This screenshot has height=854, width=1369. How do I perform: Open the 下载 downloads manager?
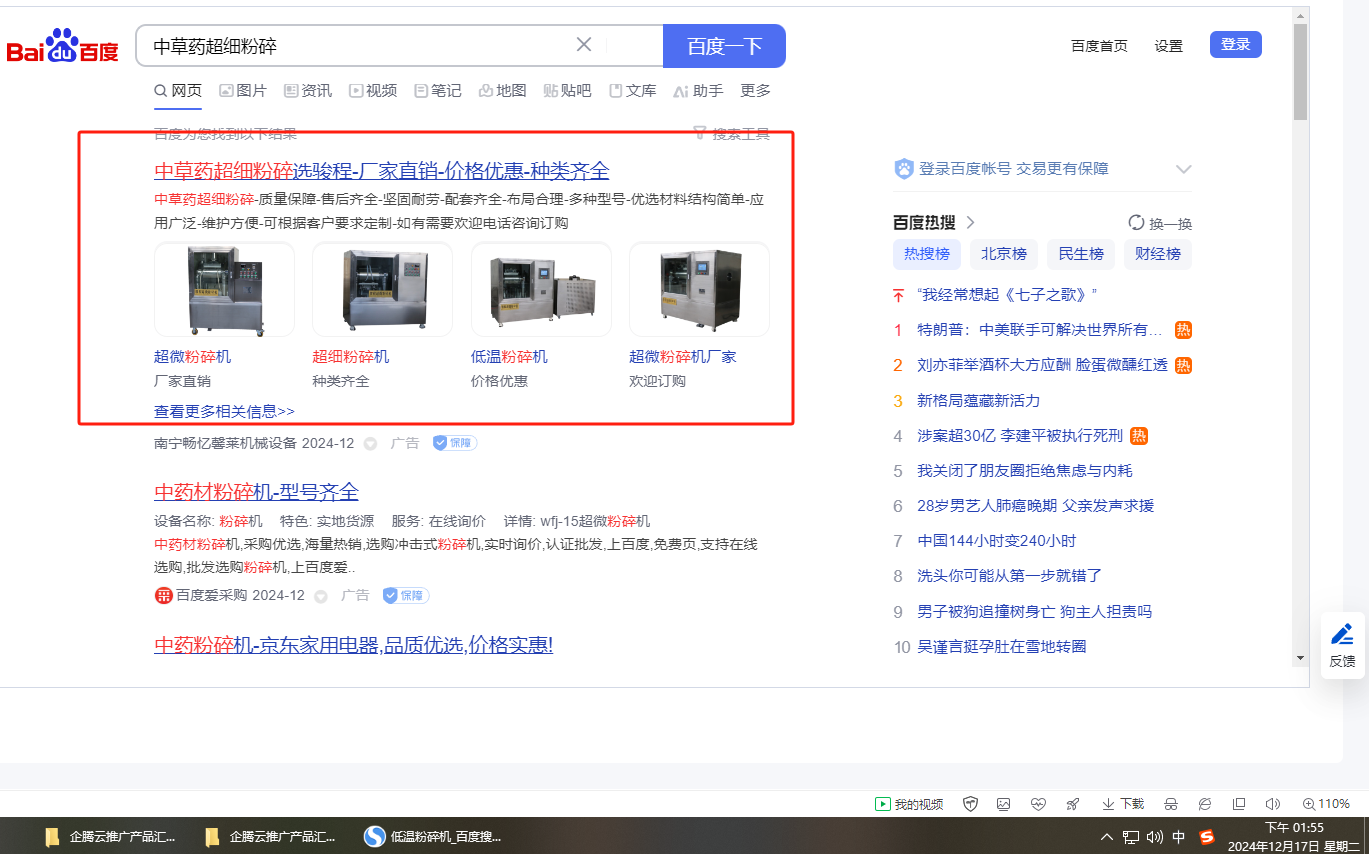[x=1123, y=804]
